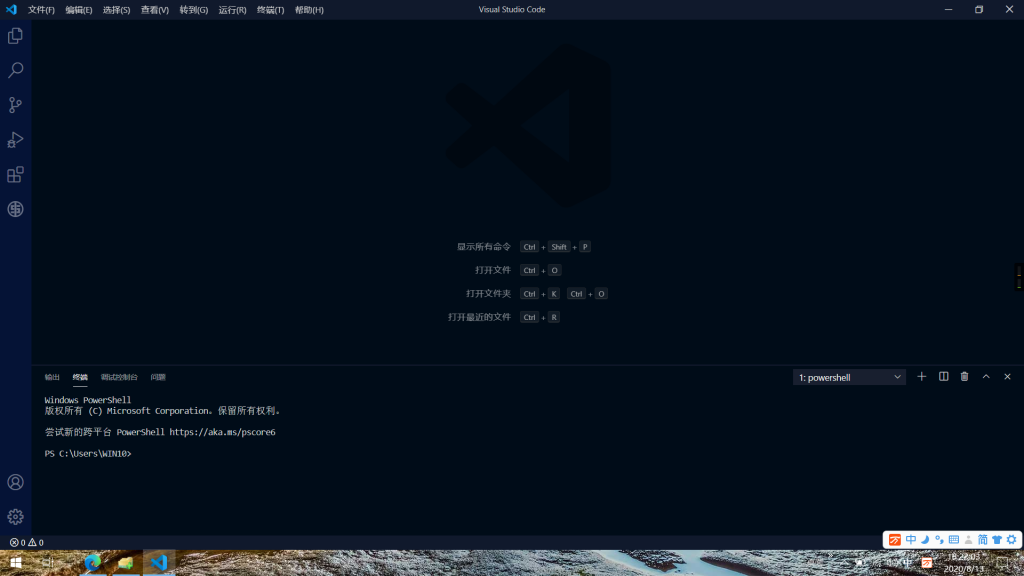Open Task View on the taskbar
The width and height of the screenshot is (1024, 576).
click(x=48, y=562)
